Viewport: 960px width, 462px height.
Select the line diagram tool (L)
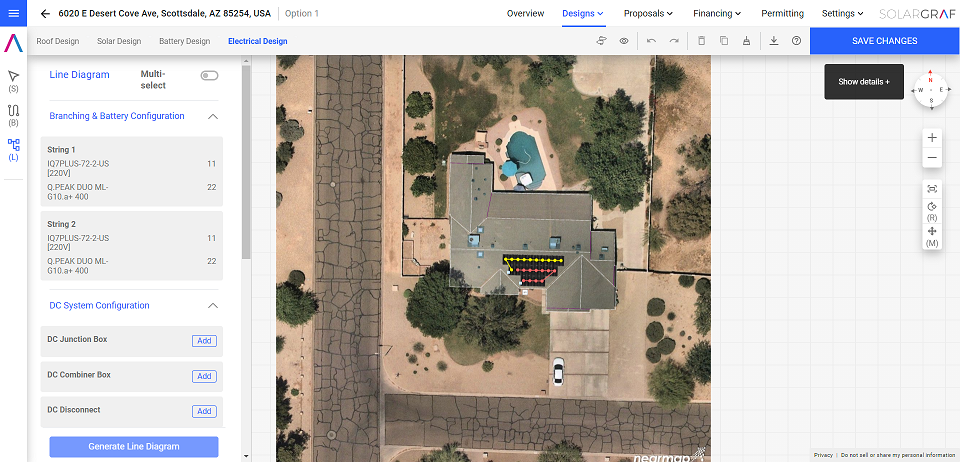13,149
